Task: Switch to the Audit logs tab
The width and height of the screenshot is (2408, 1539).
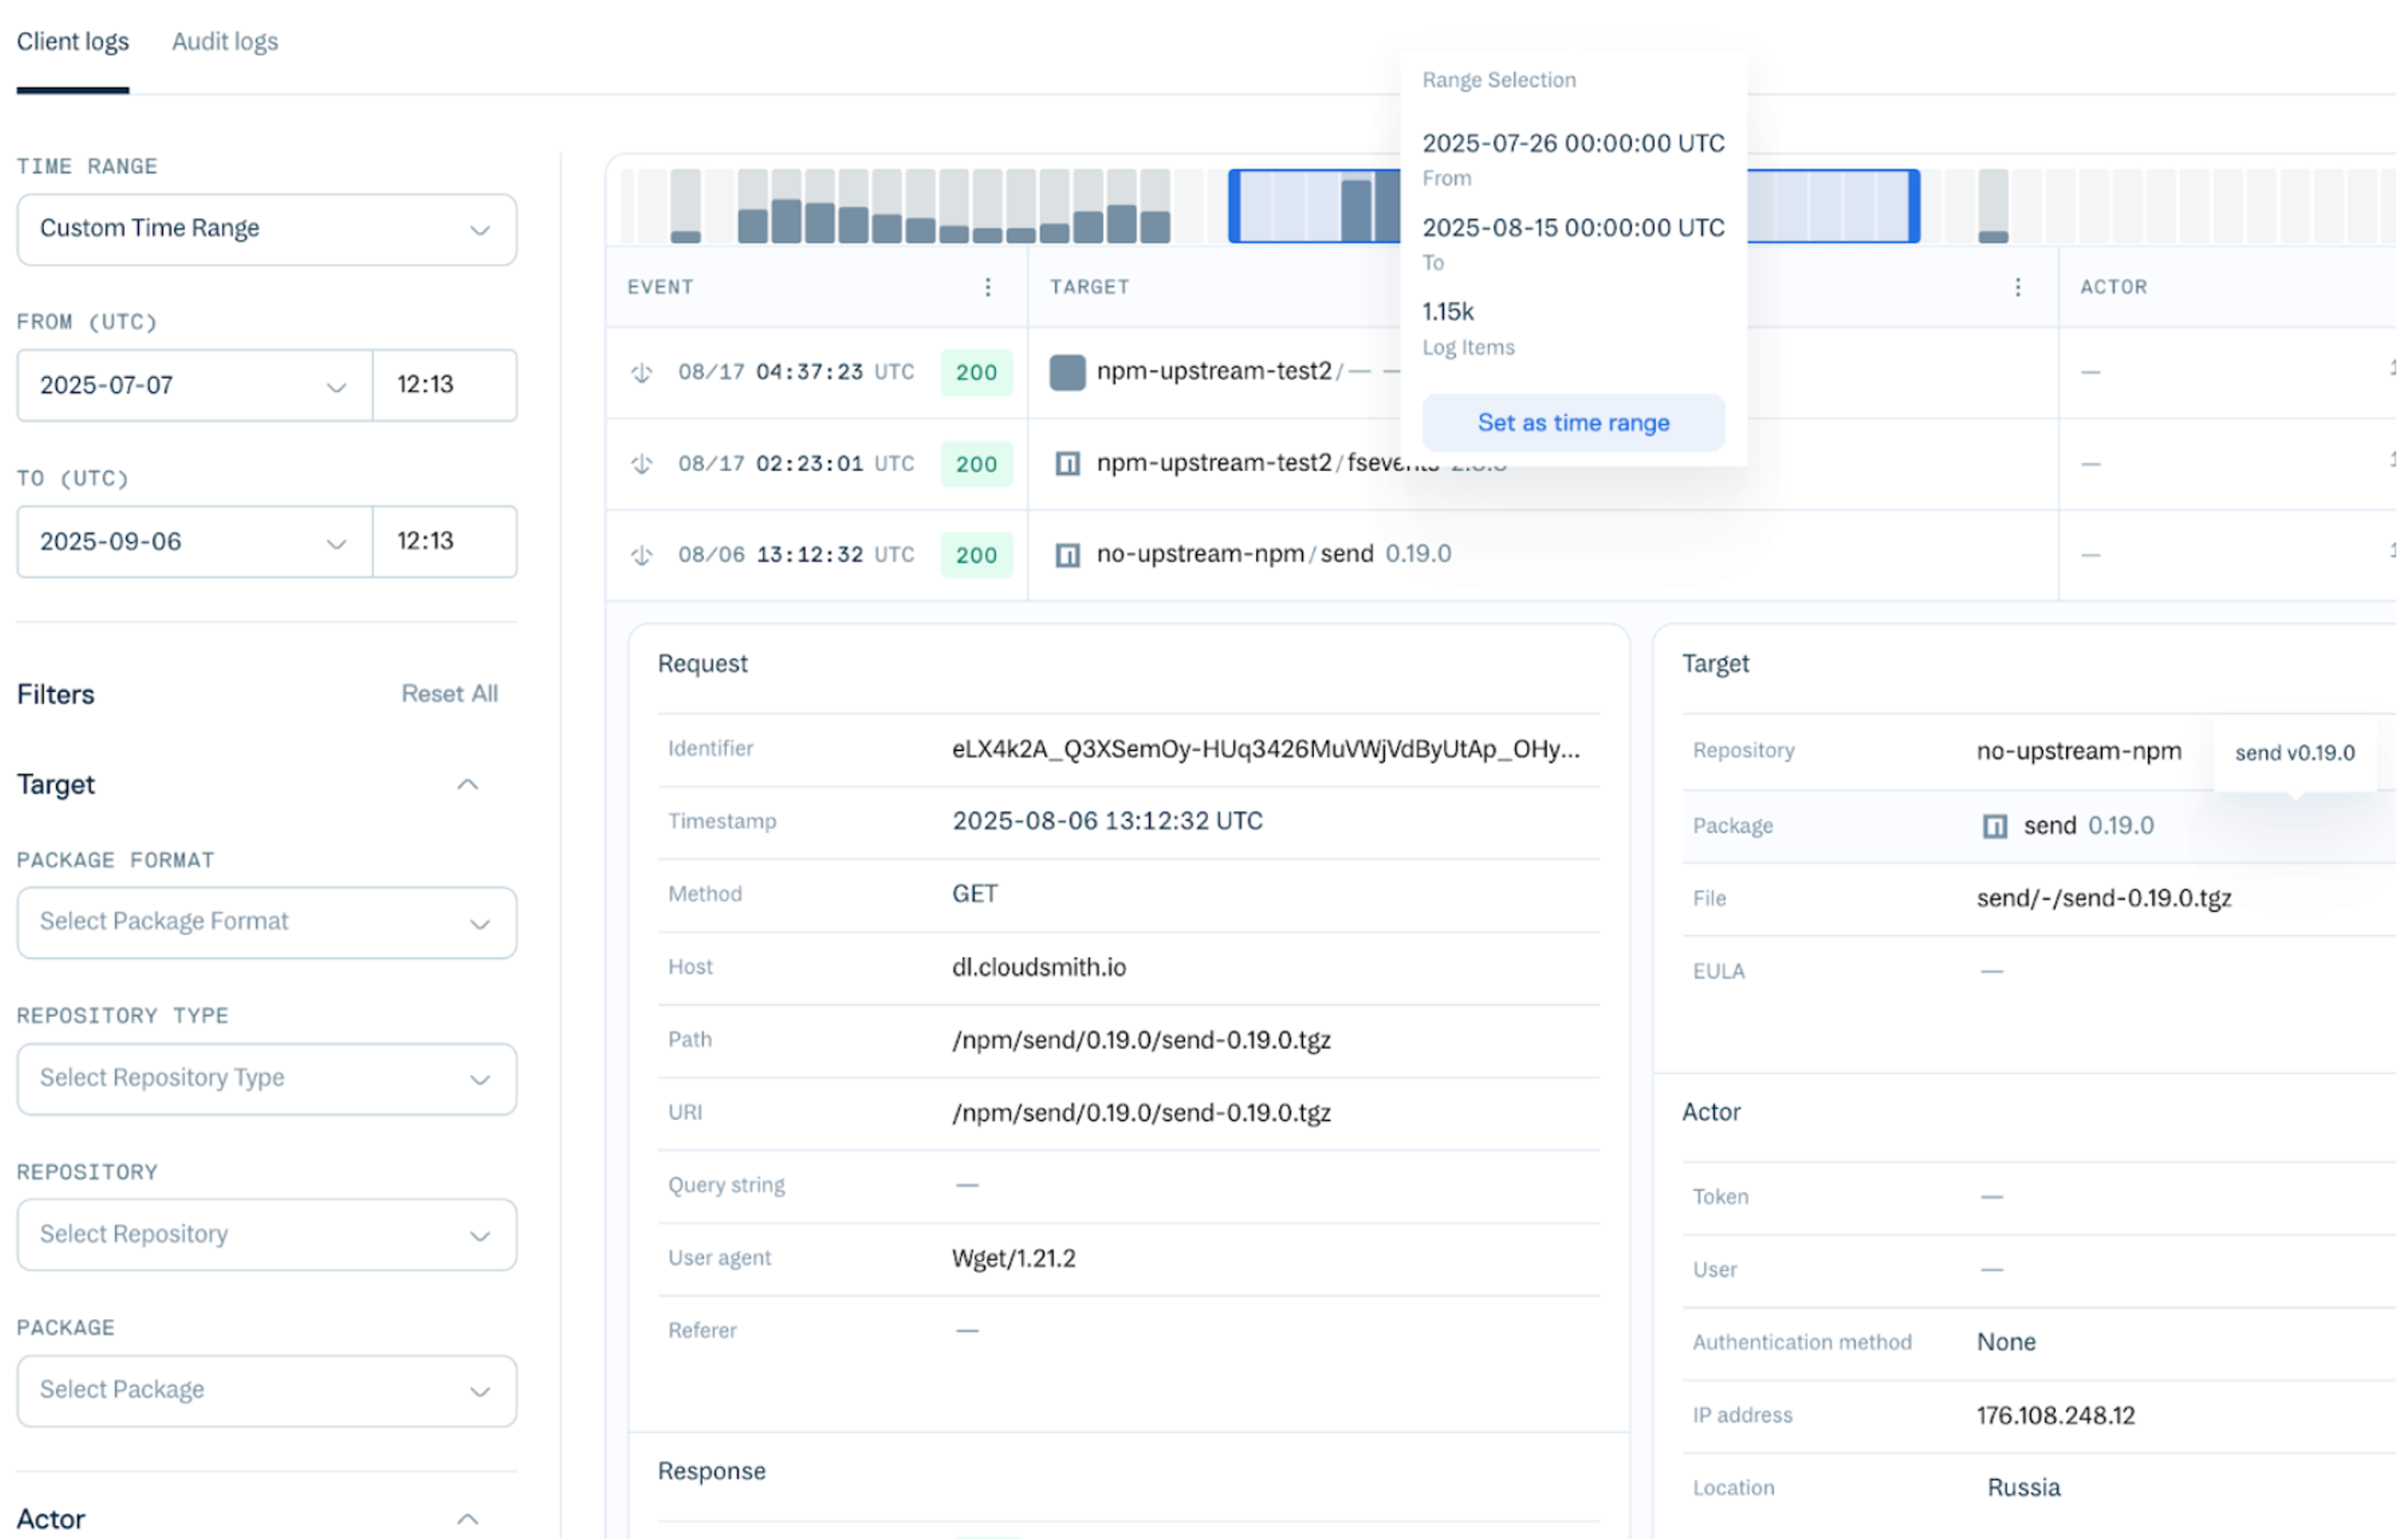Action: pos(225,42)
